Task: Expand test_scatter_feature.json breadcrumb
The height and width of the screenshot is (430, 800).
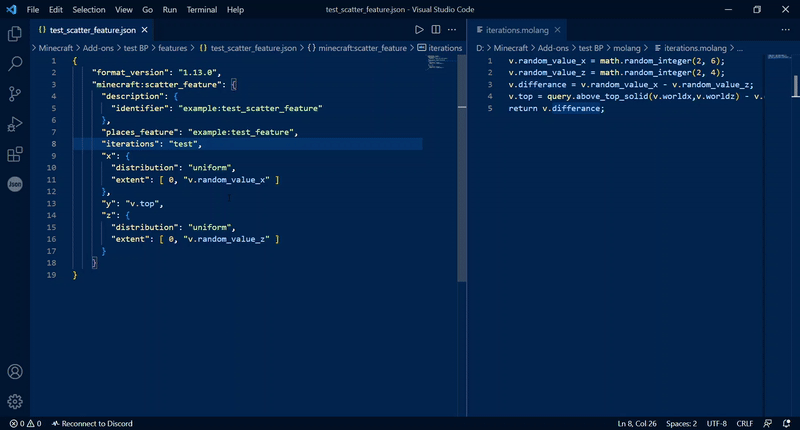Action: [x=247, y=48]
